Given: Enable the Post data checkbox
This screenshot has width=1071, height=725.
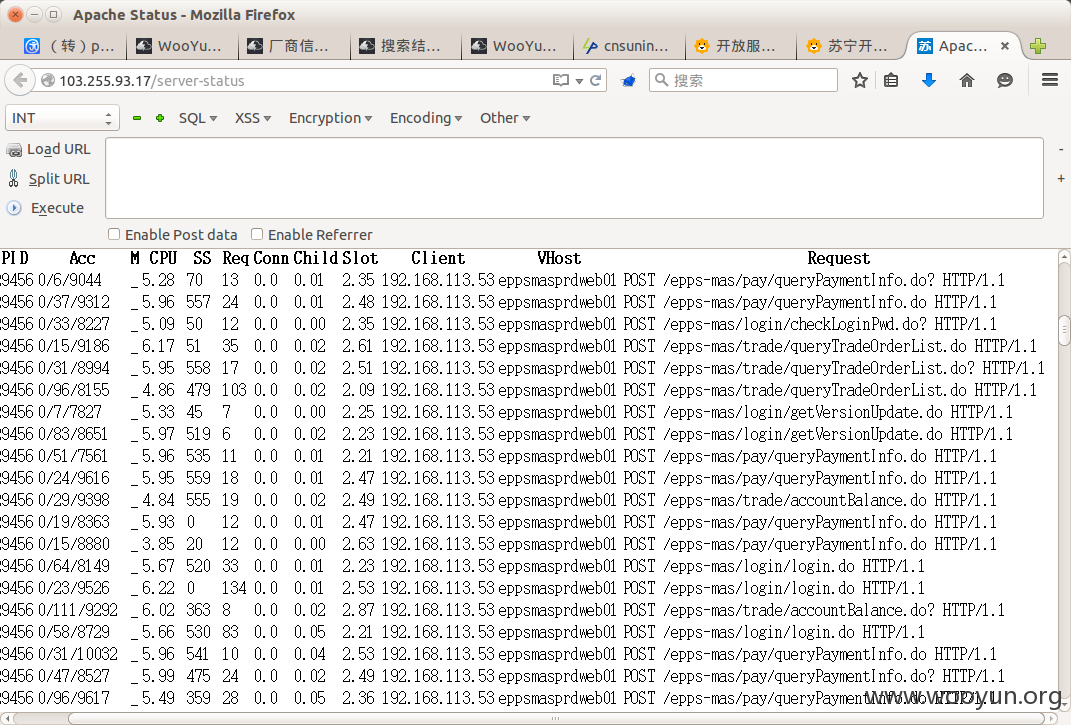Looking at the screenshot, I should (114, 234).
